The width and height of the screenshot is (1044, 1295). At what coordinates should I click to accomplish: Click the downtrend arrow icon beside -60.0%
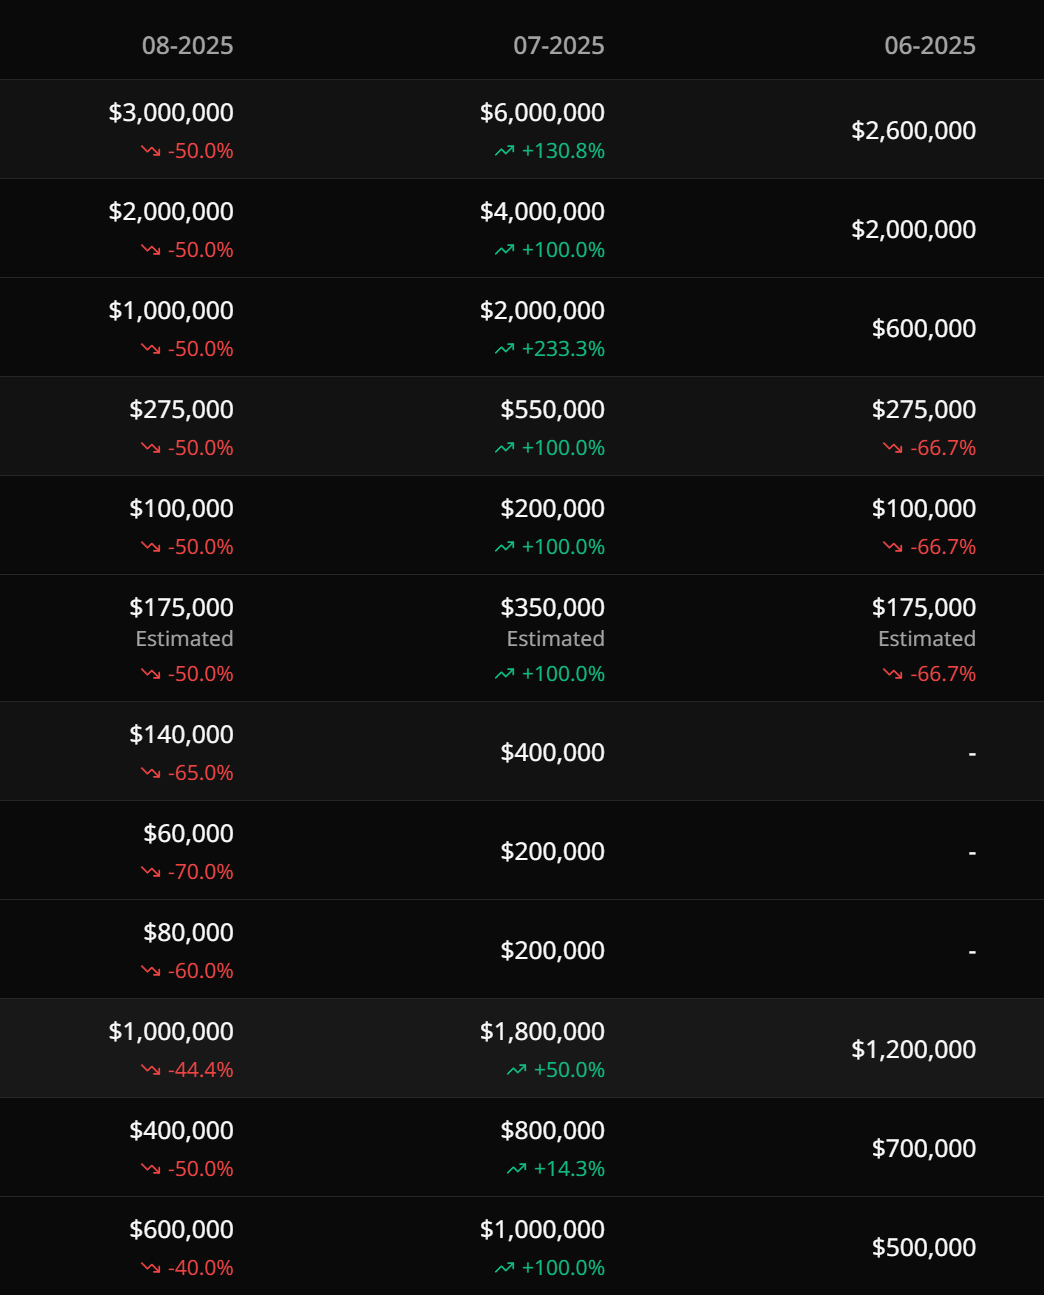pyautogui.click(x=151, y=971)
